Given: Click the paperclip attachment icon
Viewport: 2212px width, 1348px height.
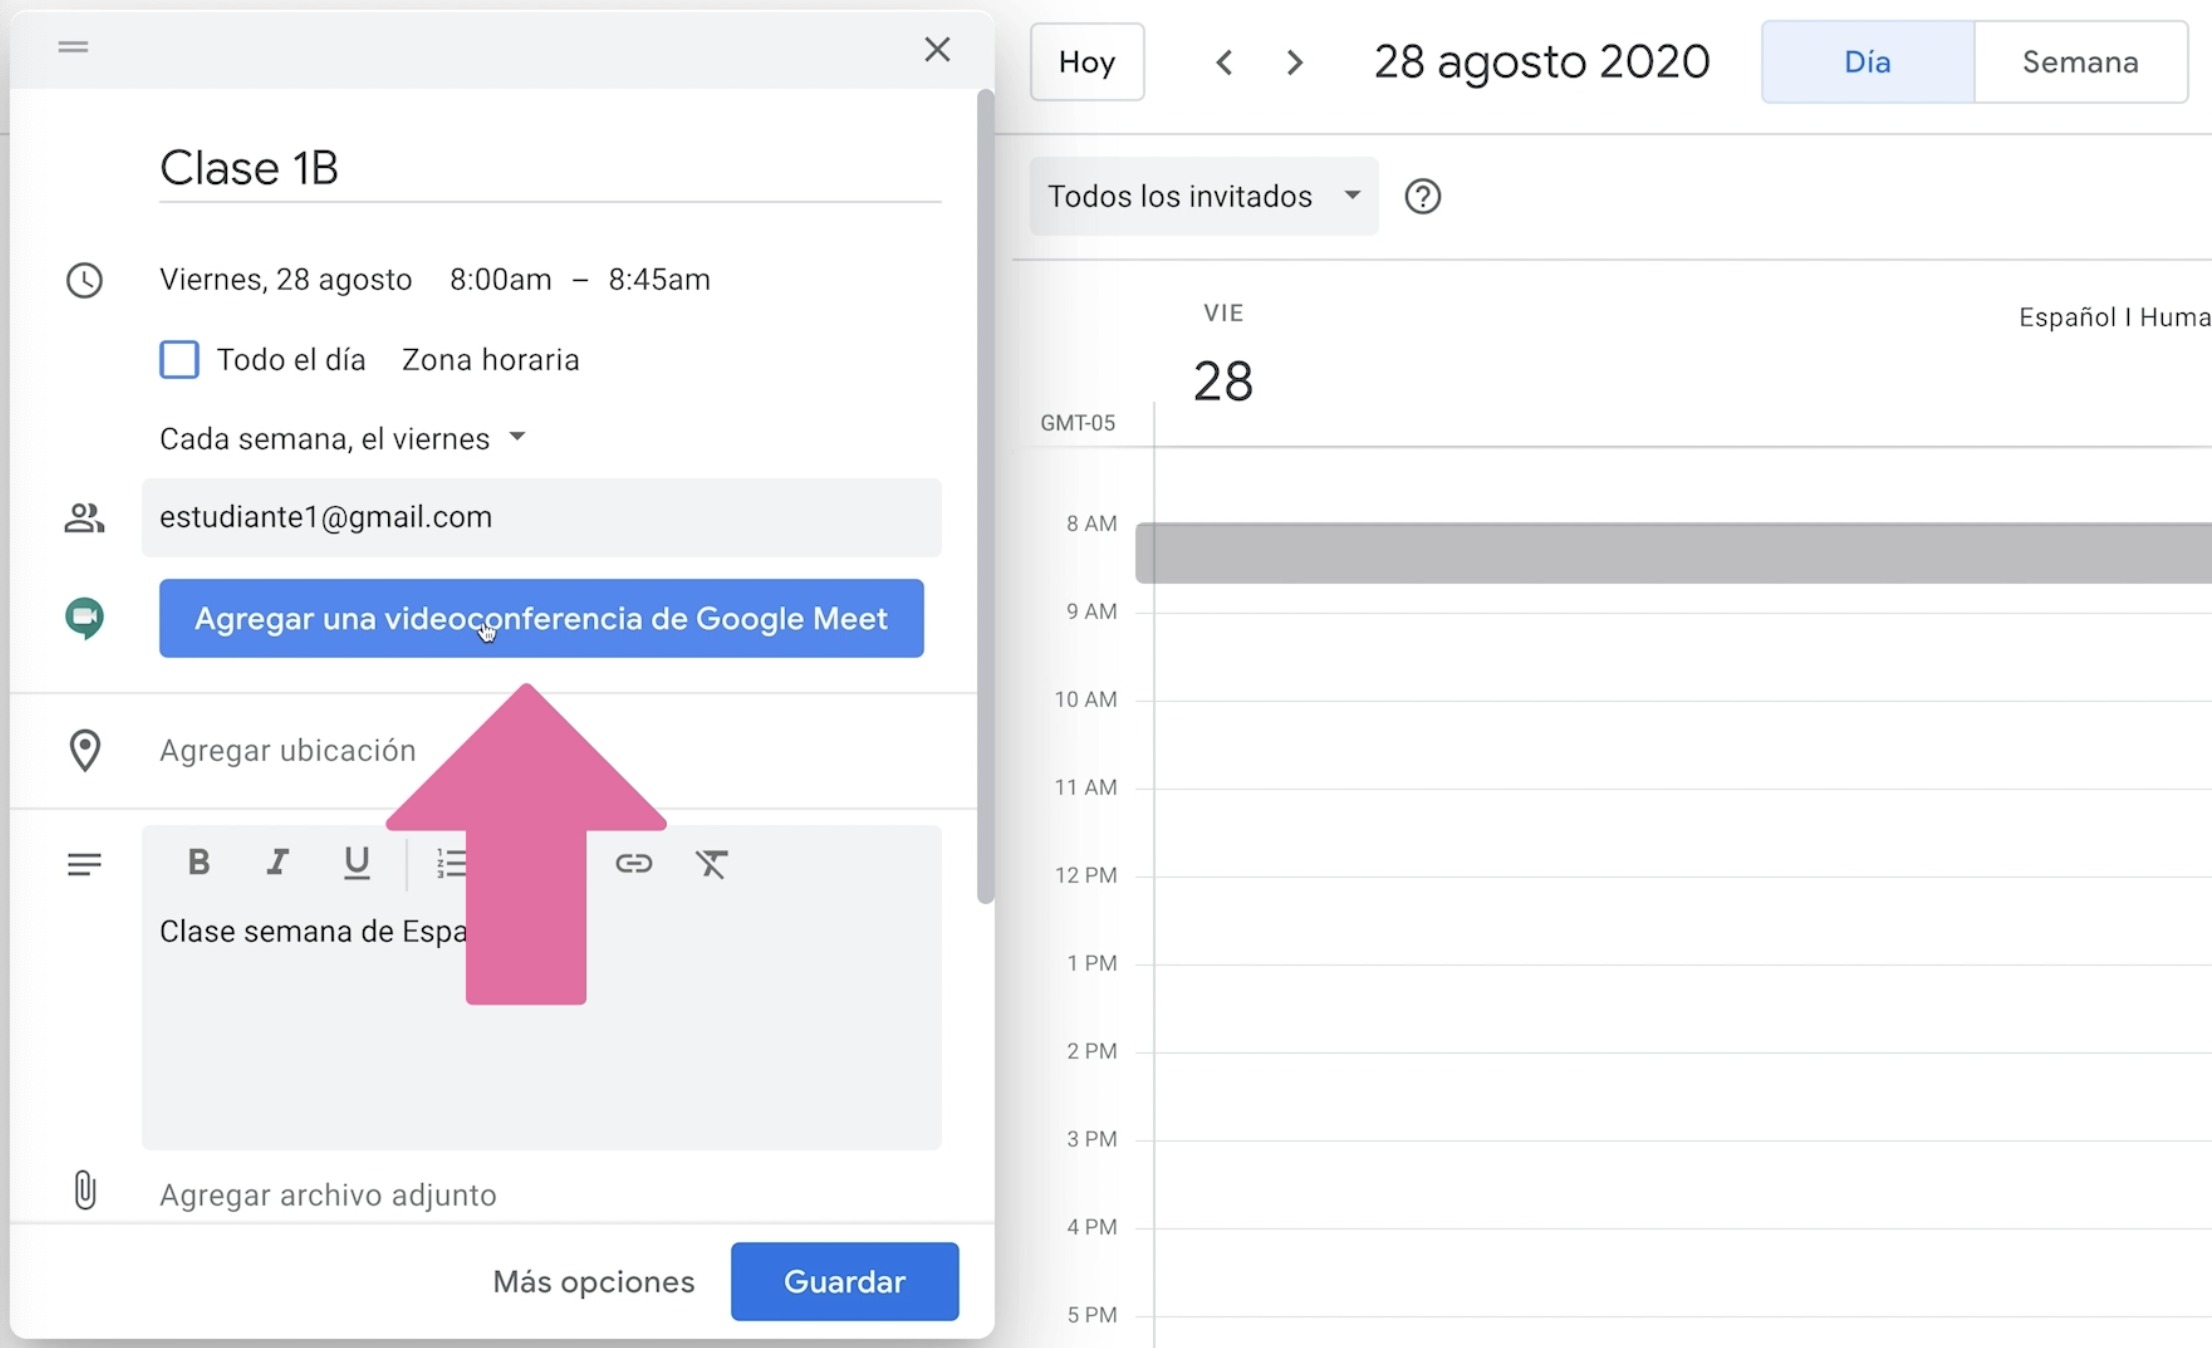Looking at the screenshot, I should click(x=85, y=1191).
